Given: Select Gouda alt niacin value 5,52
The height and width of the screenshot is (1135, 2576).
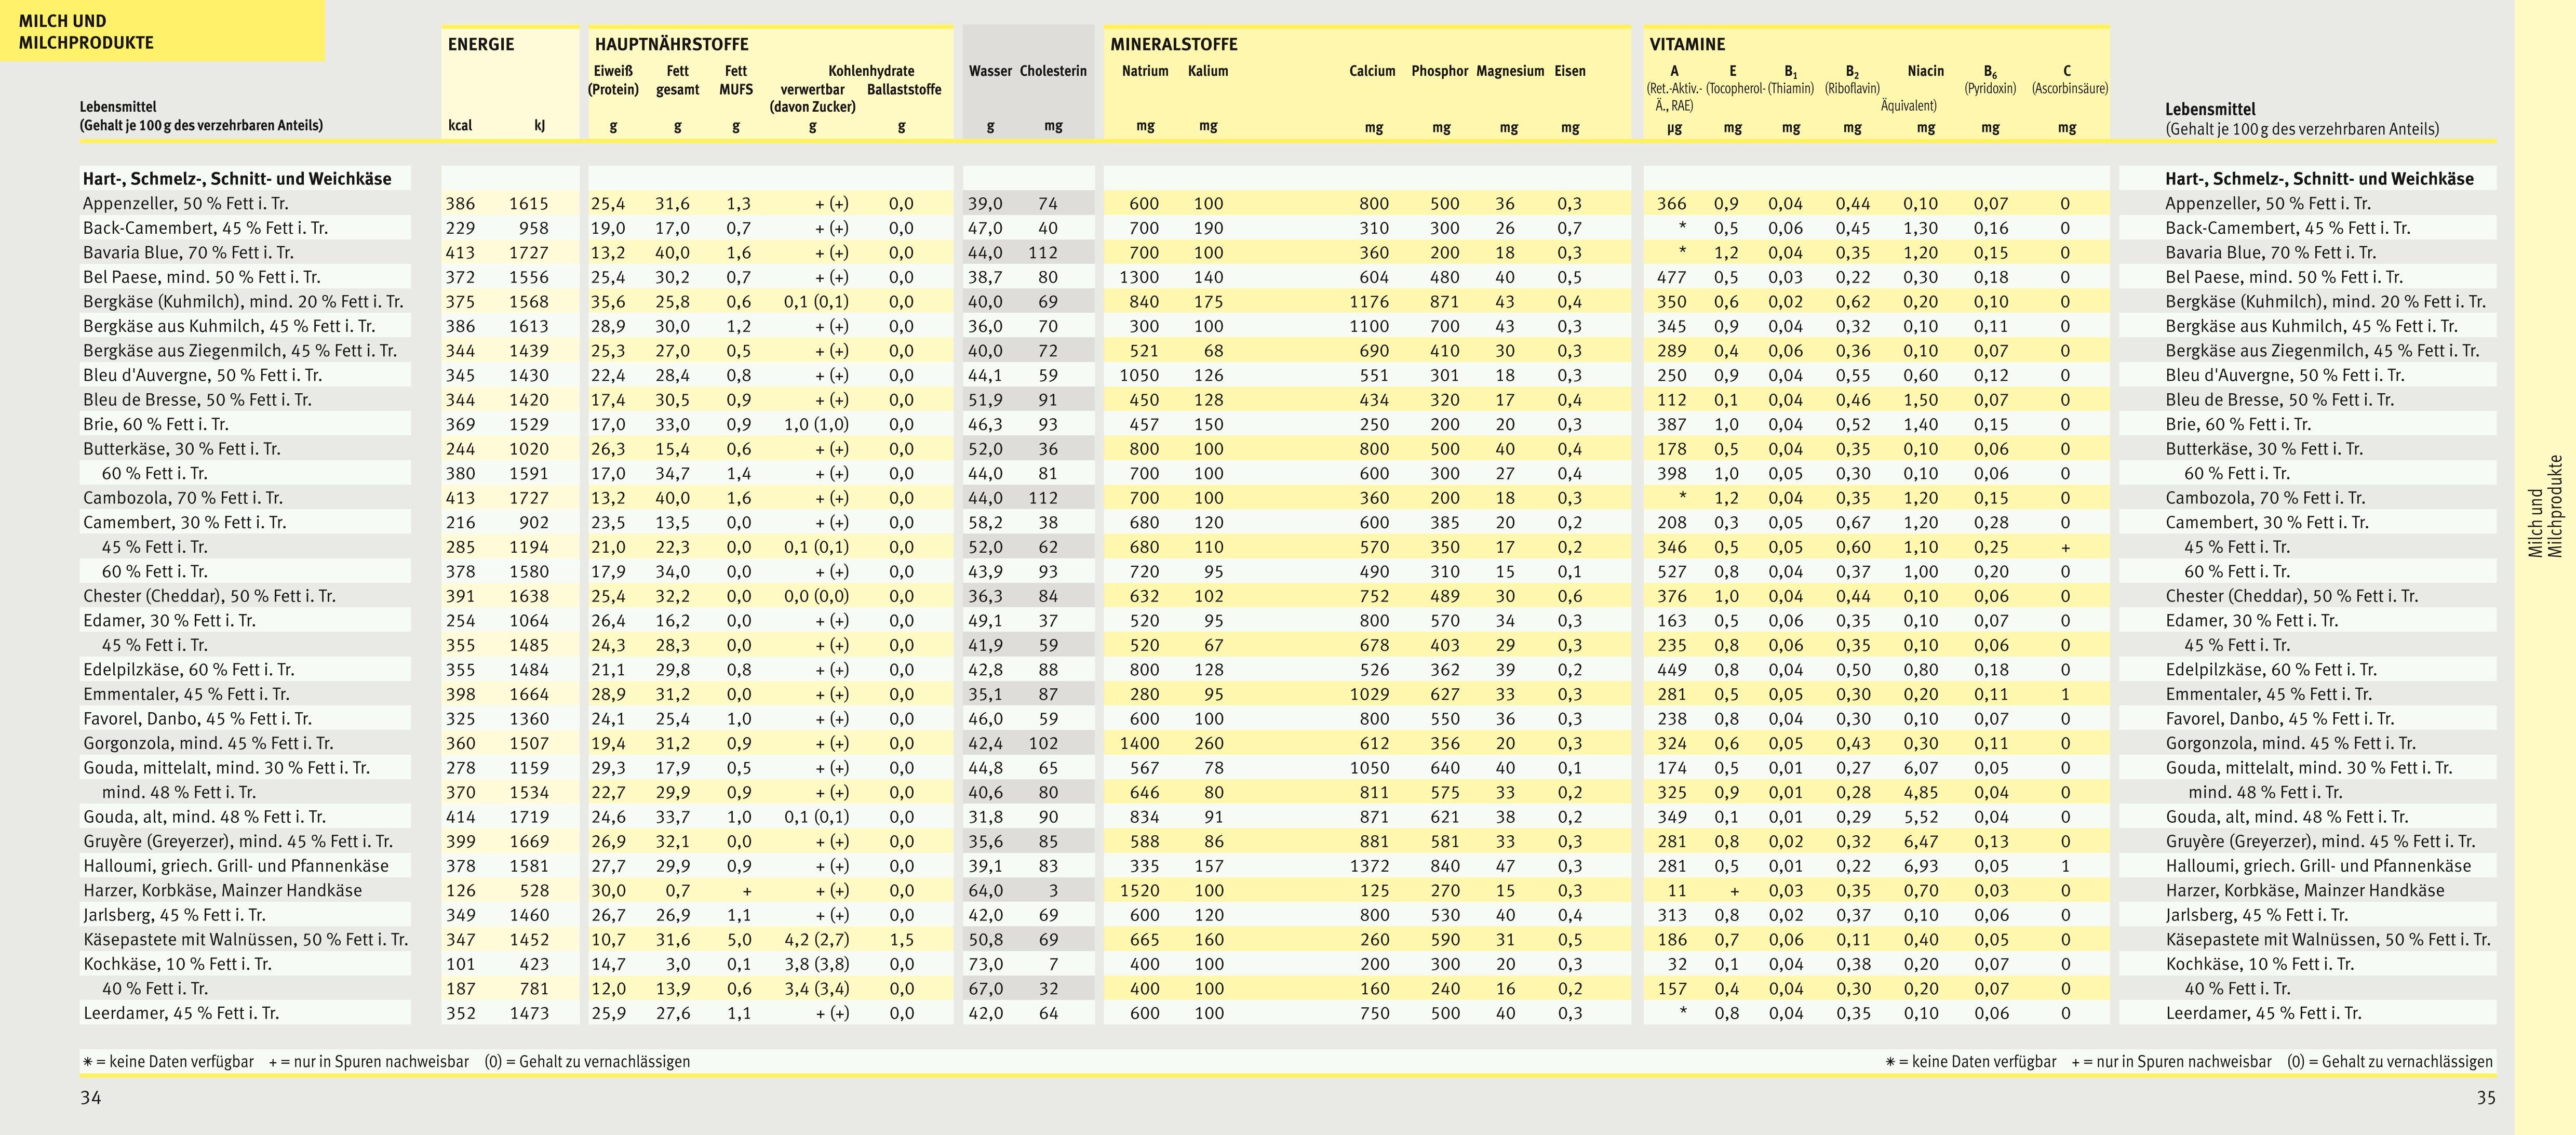Looking at the screenshot, I should point(1921,817).
